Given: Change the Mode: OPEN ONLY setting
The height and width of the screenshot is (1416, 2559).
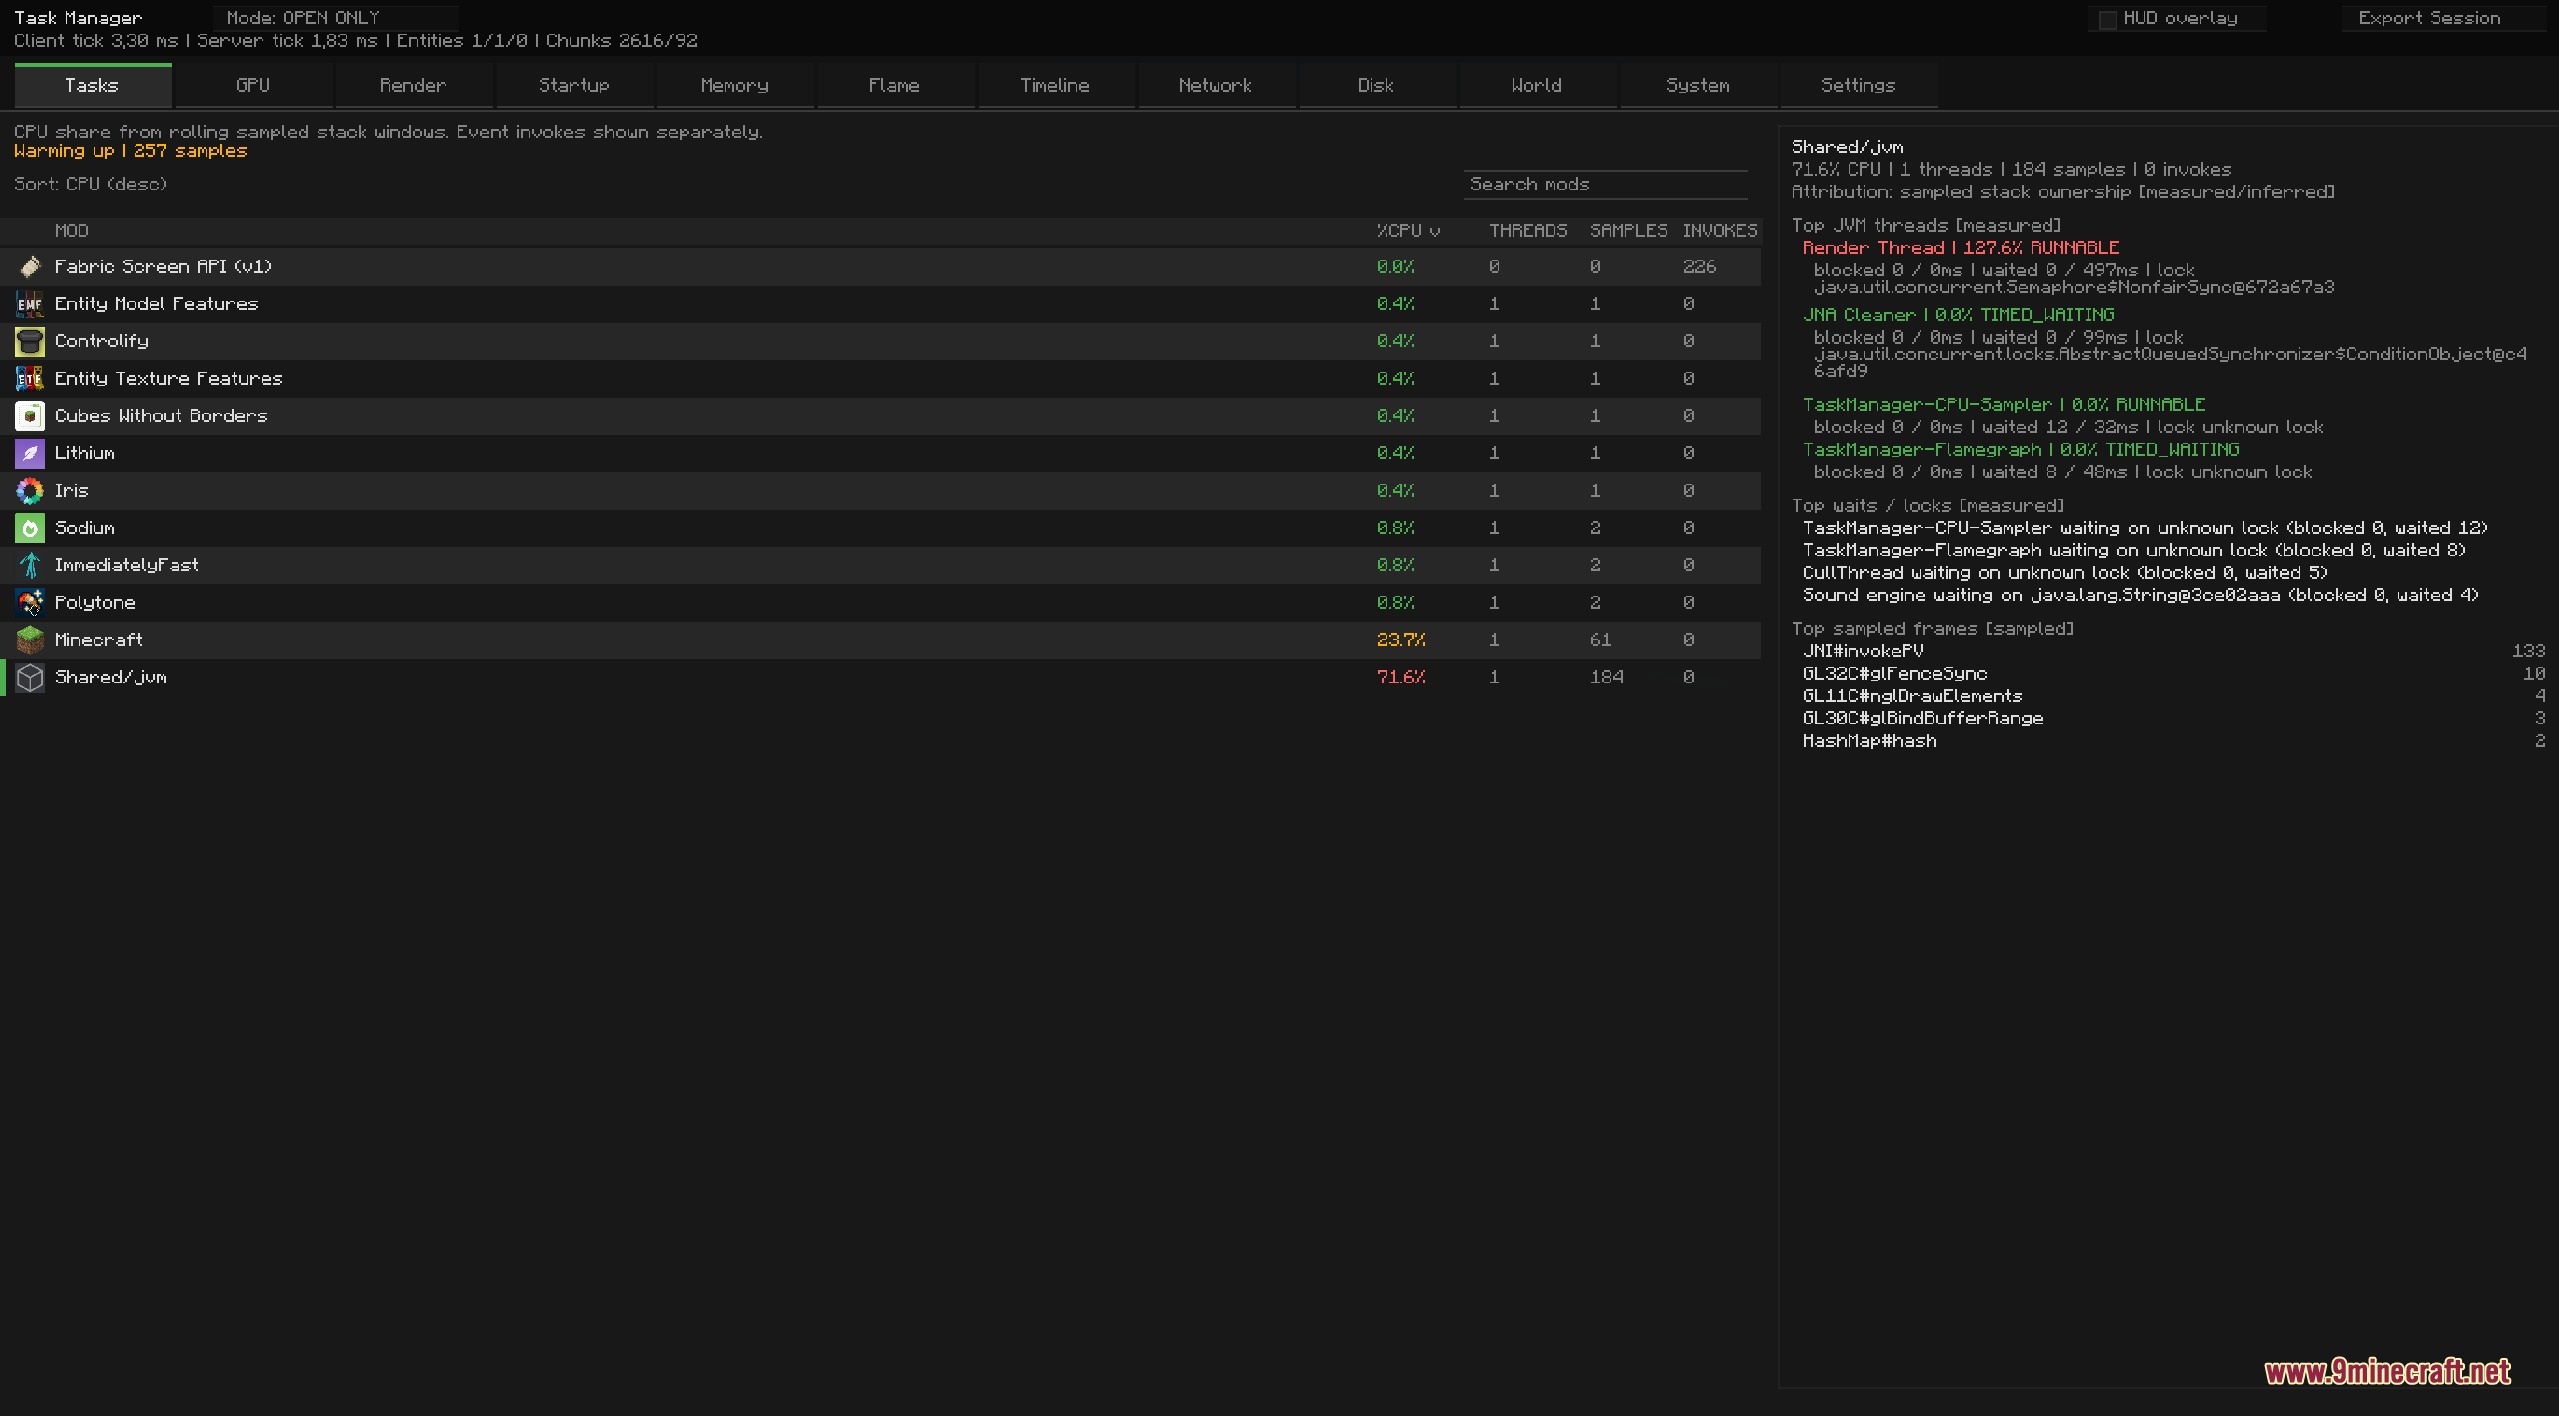Looking at the screenshot, I should [336, 18].
